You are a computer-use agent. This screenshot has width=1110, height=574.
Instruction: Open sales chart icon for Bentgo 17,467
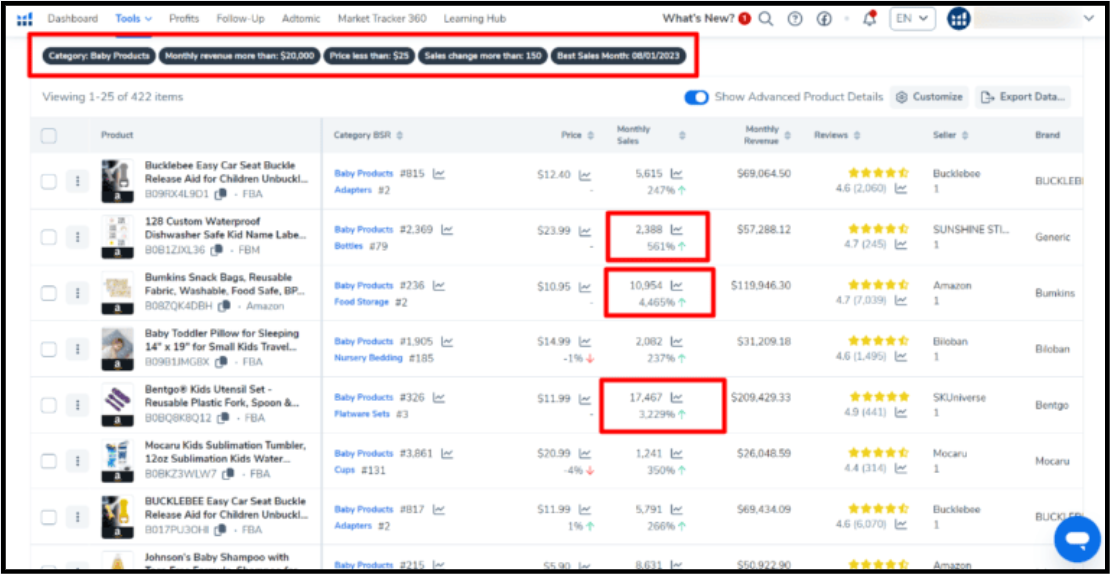[x=677, y=397]
